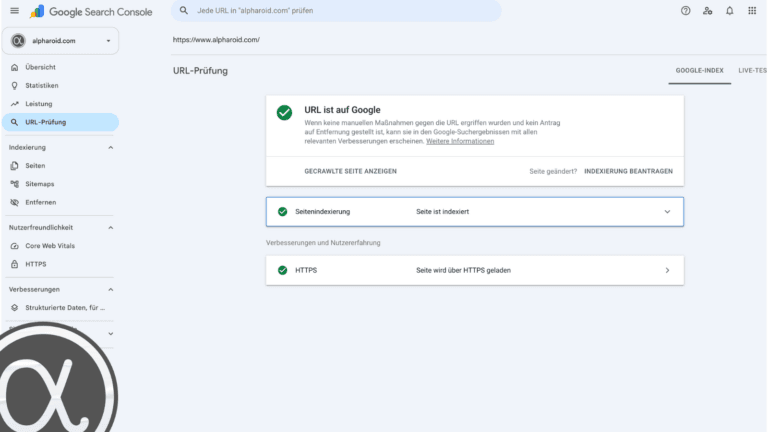Open the Weitere Informationen link
Viewport: 768px width, 432px height.
point(460,141)
